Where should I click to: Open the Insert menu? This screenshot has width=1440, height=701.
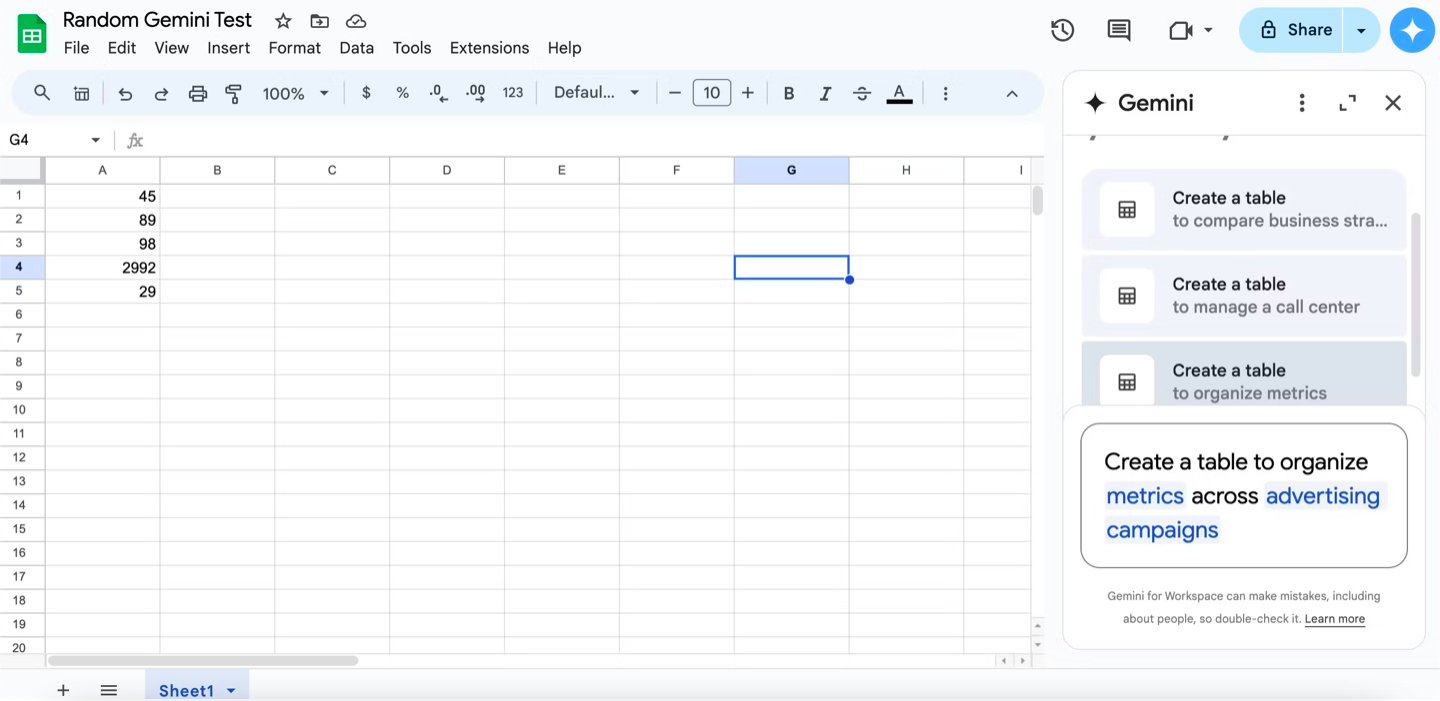pyautogui.click(x=228, y=48)
